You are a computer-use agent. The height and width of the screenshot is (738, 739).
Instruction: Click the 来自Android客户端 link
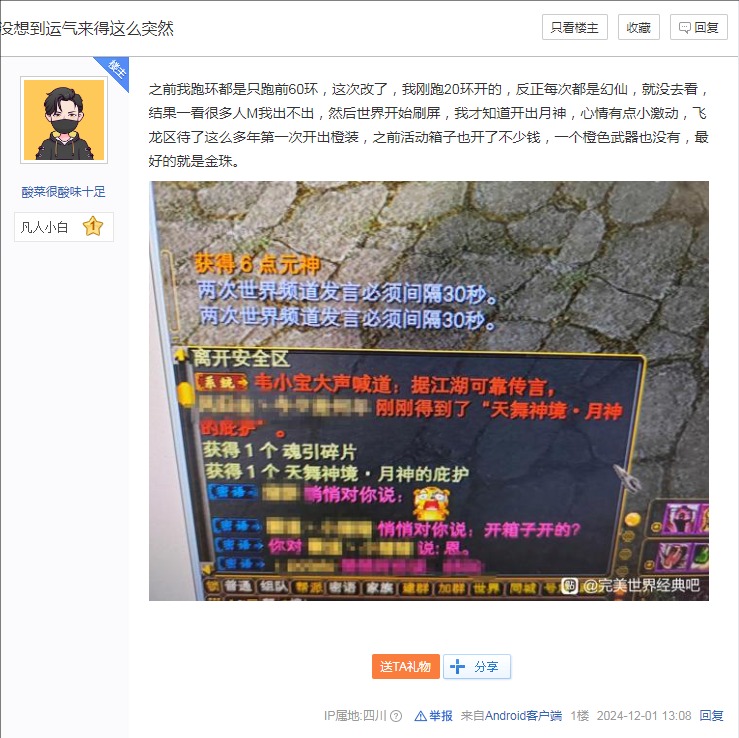[x=511, y=716]
